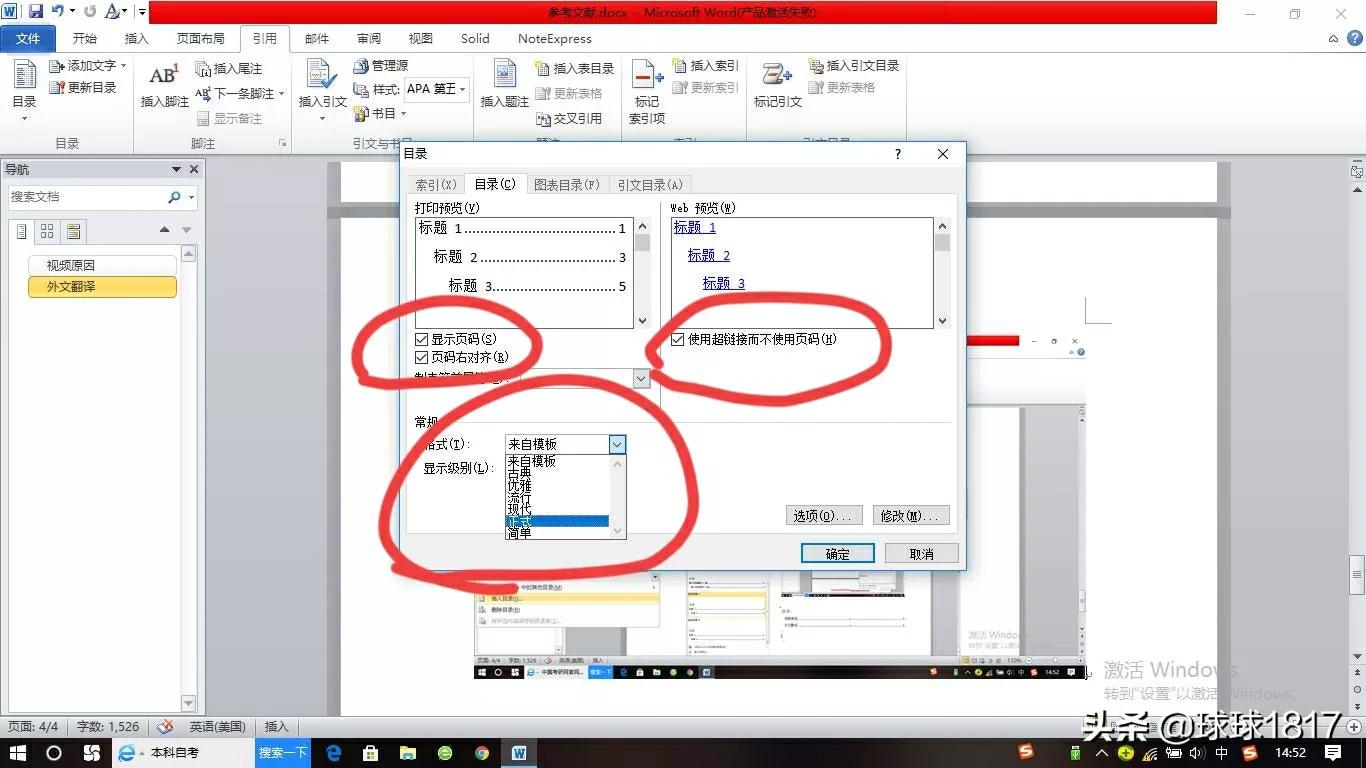Open 管理源 source manager
The width and height of the screenshot is (1366, 768).
point(382,66)
